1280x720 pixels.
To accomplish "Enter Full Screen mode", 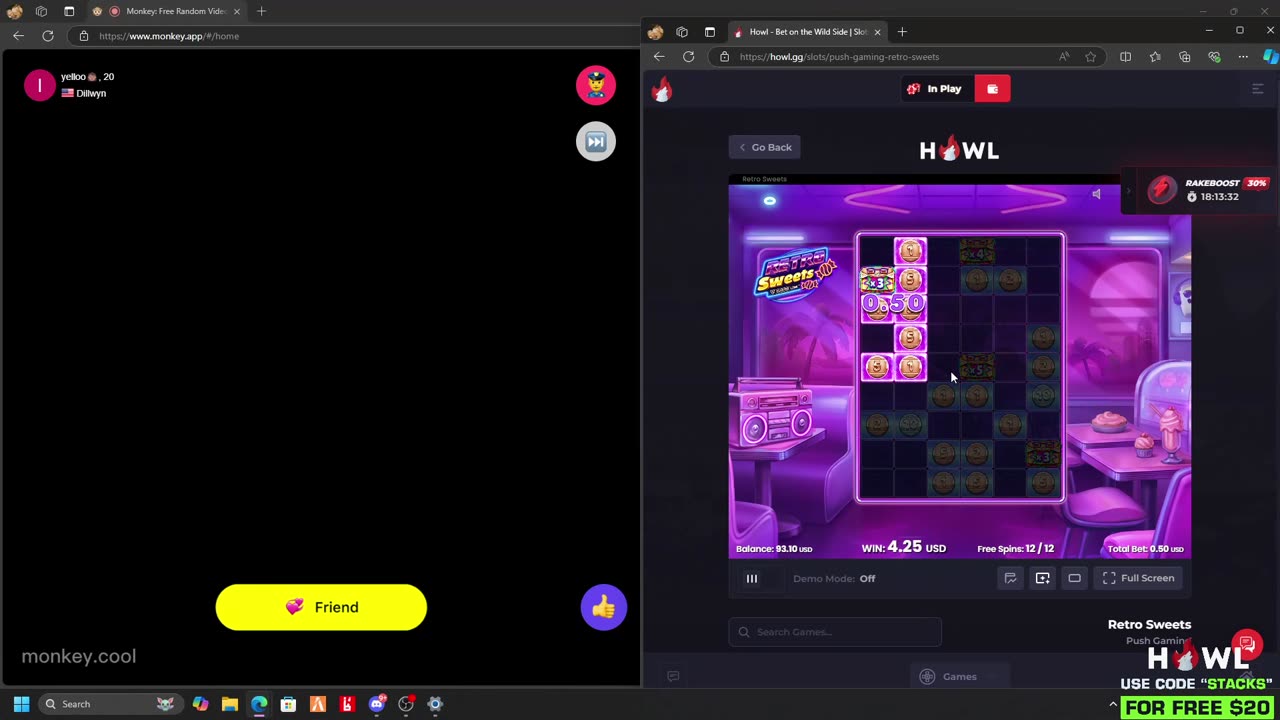I will (1138, 578).
